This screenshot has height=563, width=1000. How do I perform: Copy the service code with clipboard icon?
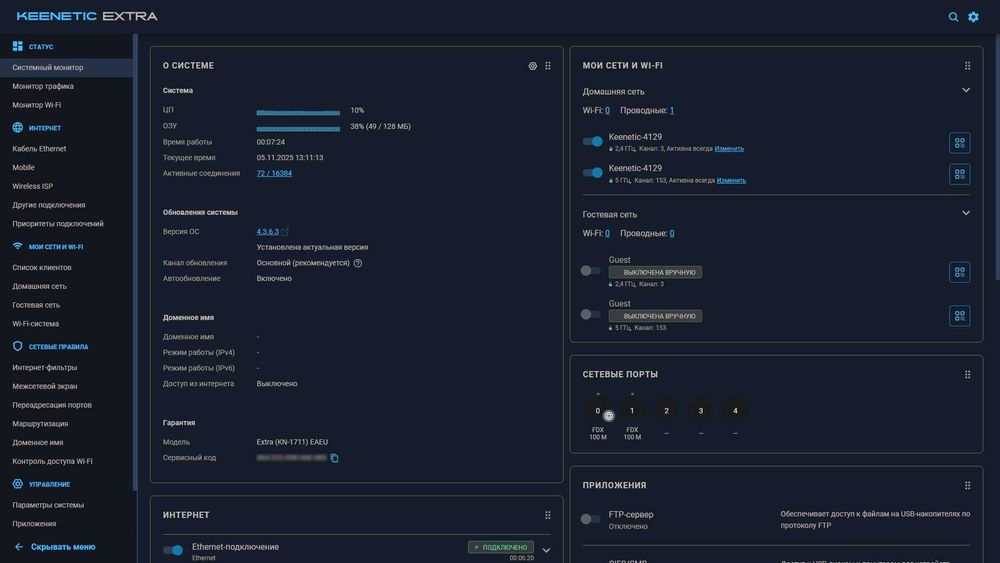(334, 458)
